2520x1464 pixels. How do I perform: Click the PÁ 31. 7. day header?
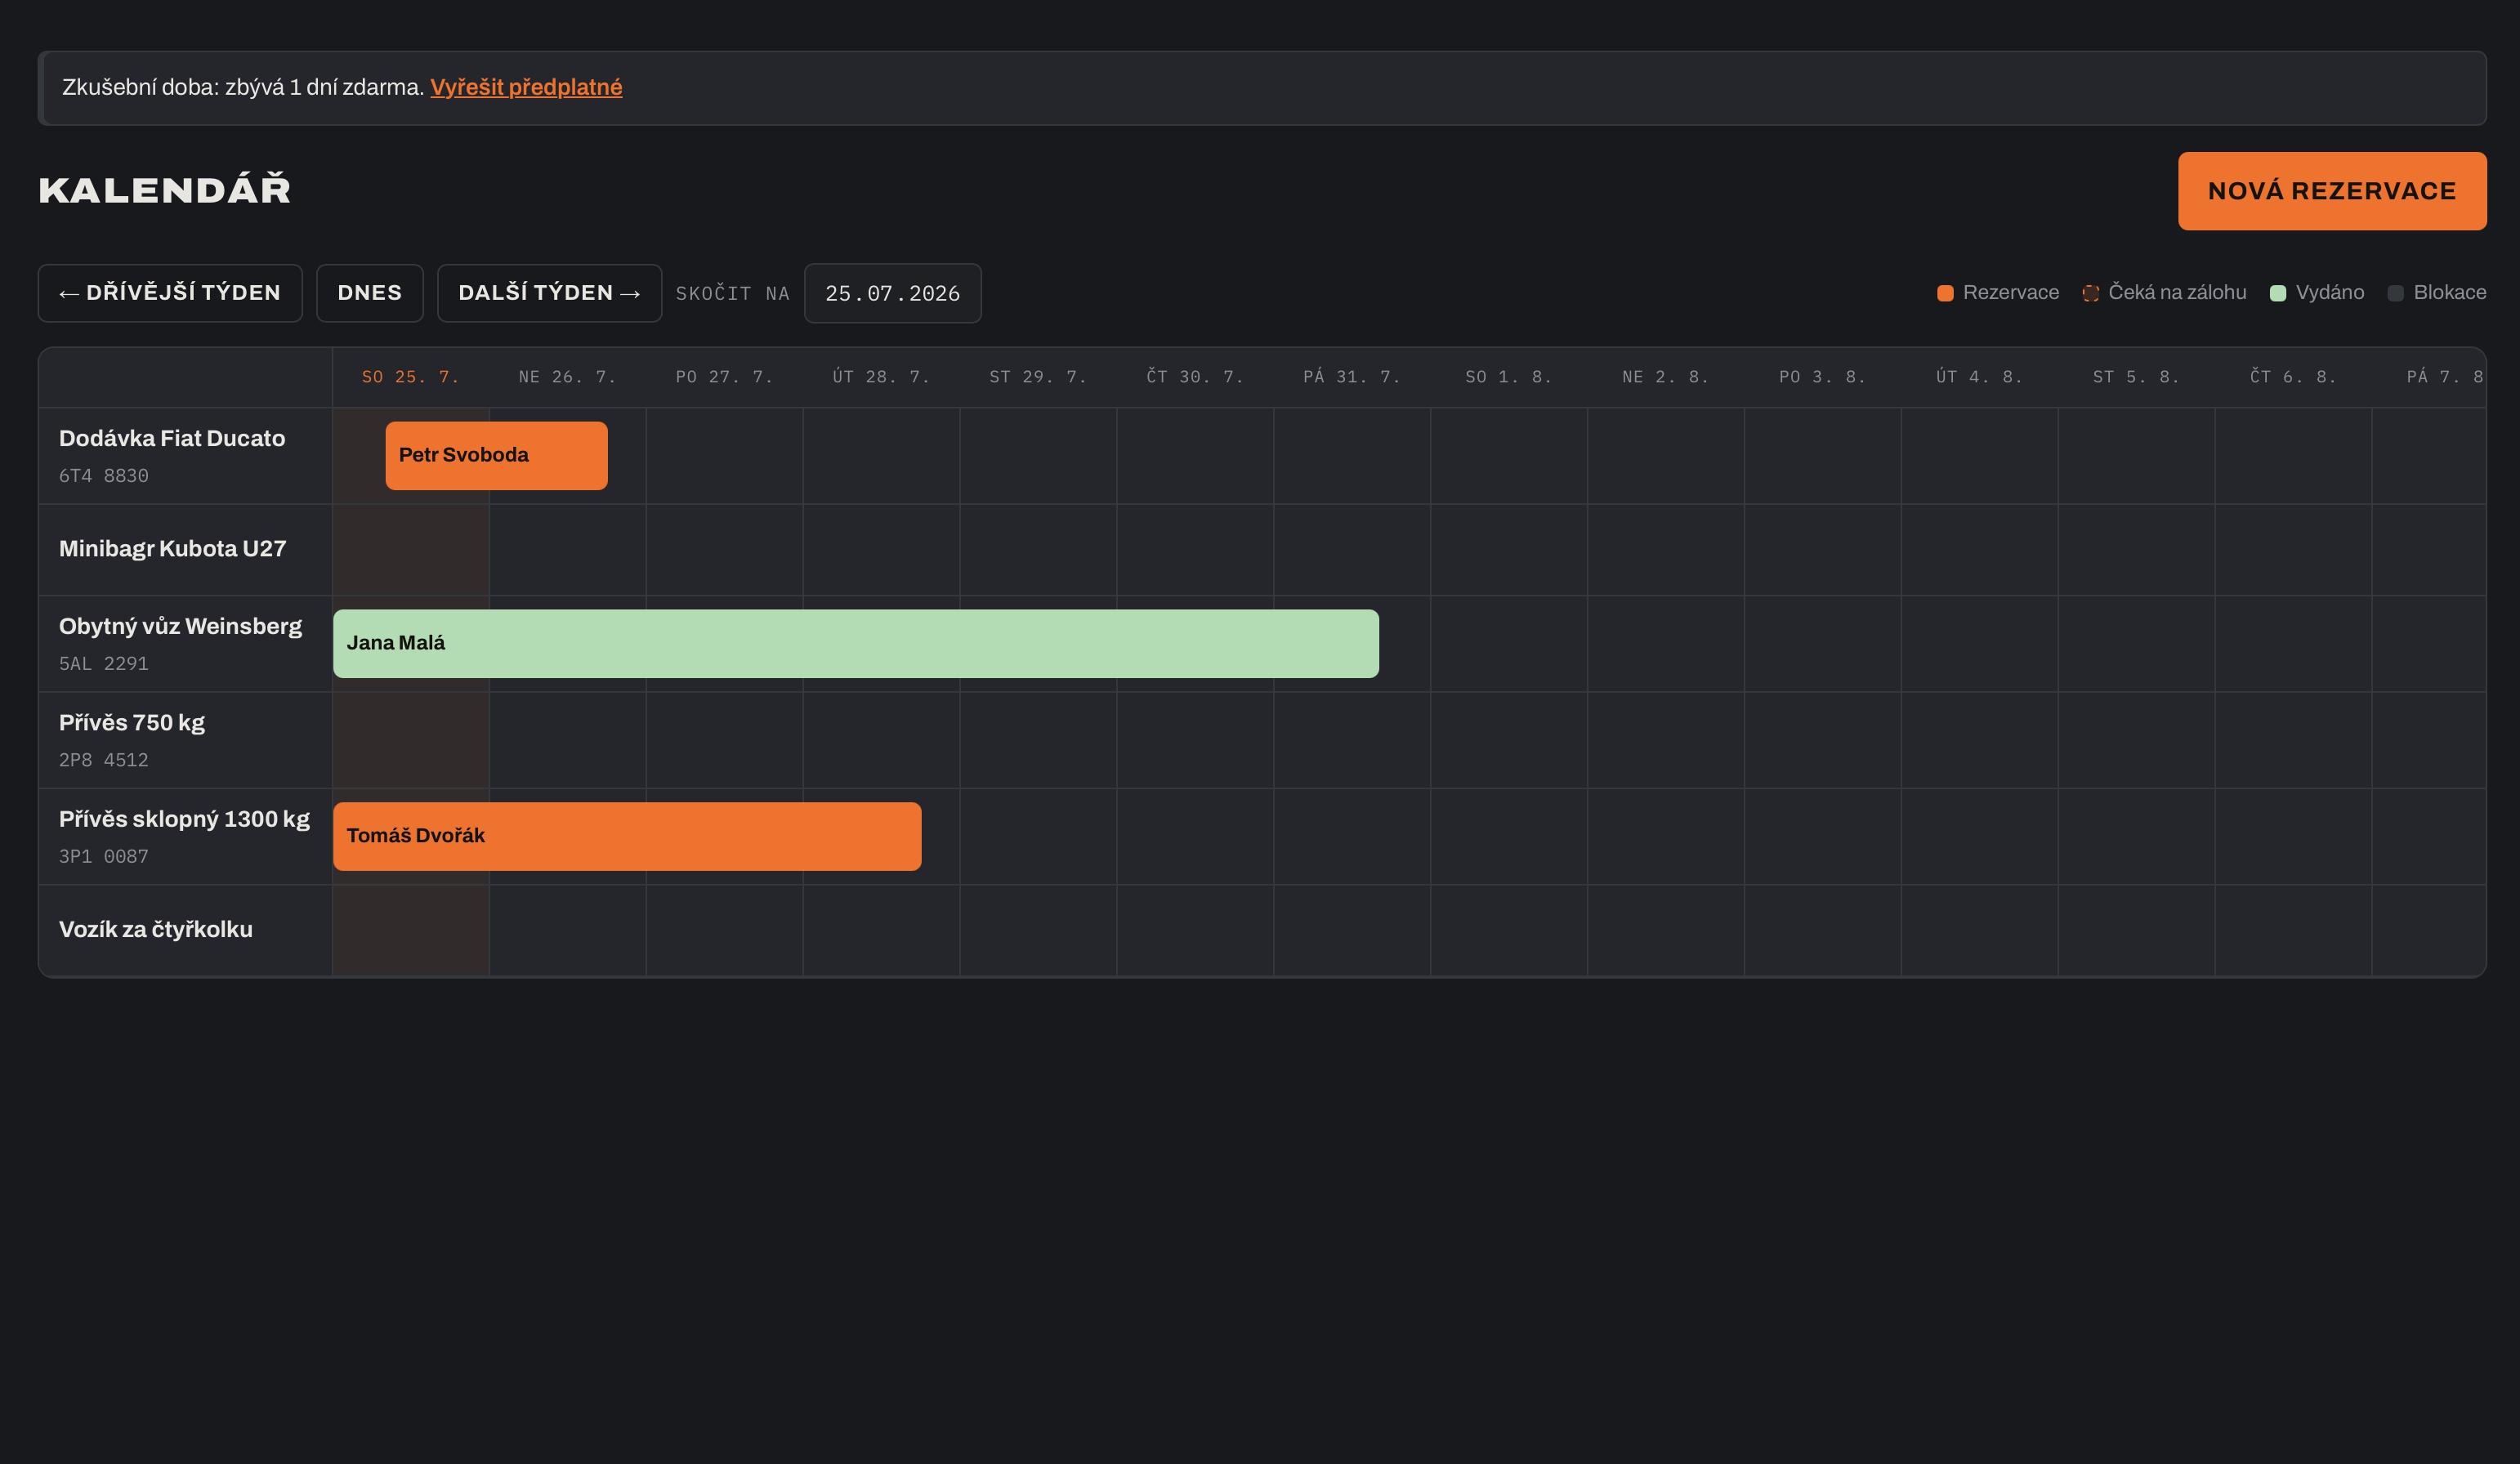pyautogui.click(x=1351, y=377)
